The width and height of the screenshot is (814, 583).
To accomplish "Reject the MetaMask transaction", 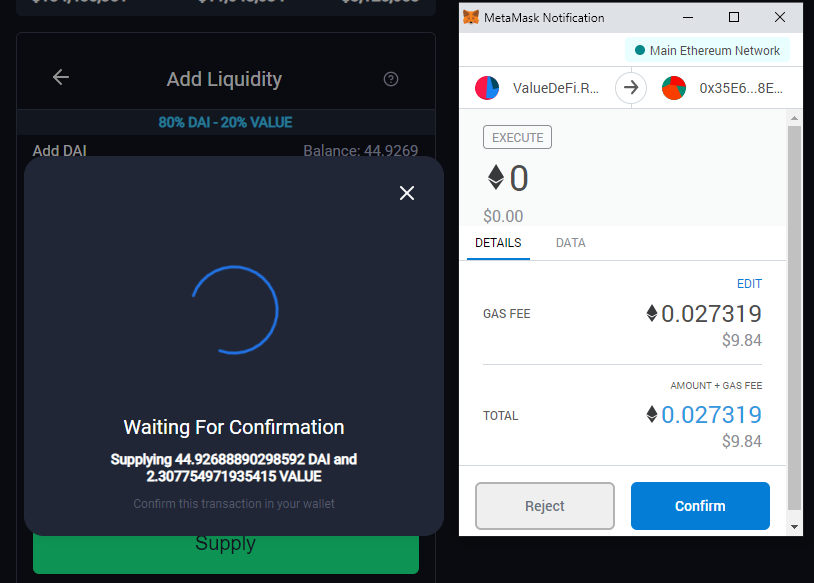I will click(545, 506).
